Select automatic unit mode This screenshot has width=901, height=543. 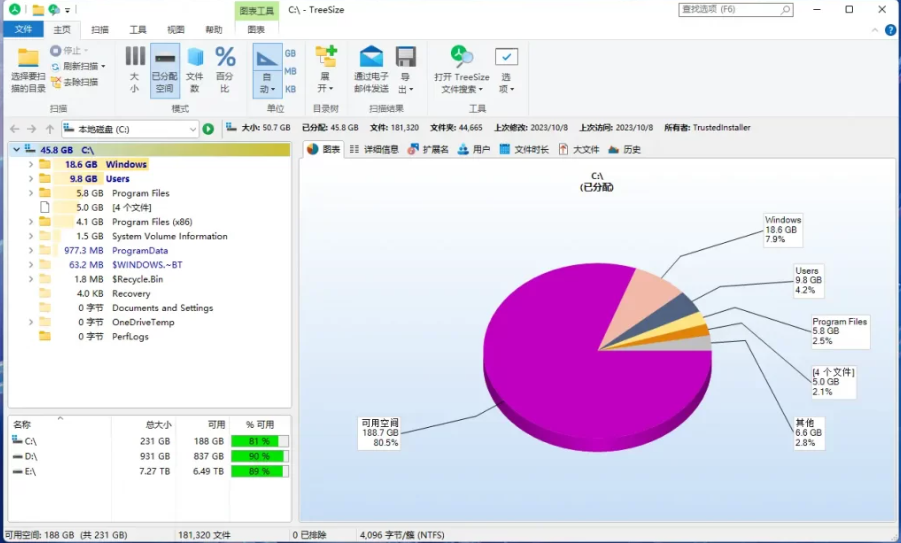click(267, 70)
